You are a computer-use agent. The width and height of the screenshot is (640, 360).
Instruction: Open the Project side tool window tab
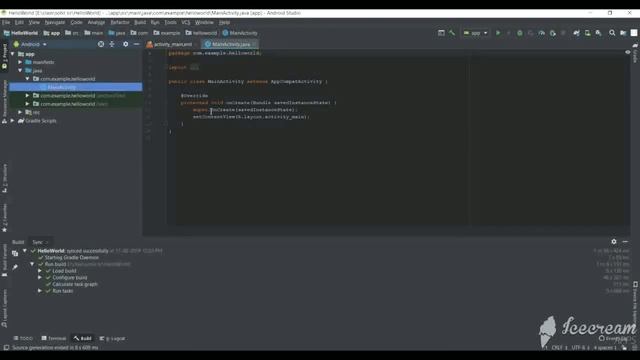coord(4,57)
